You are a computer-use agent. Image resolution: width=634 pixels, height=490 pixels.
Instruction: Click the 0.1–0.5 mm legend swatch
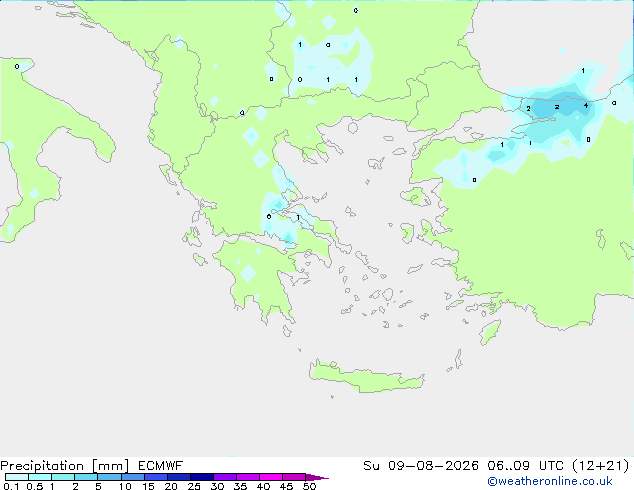tap(17, 477)
